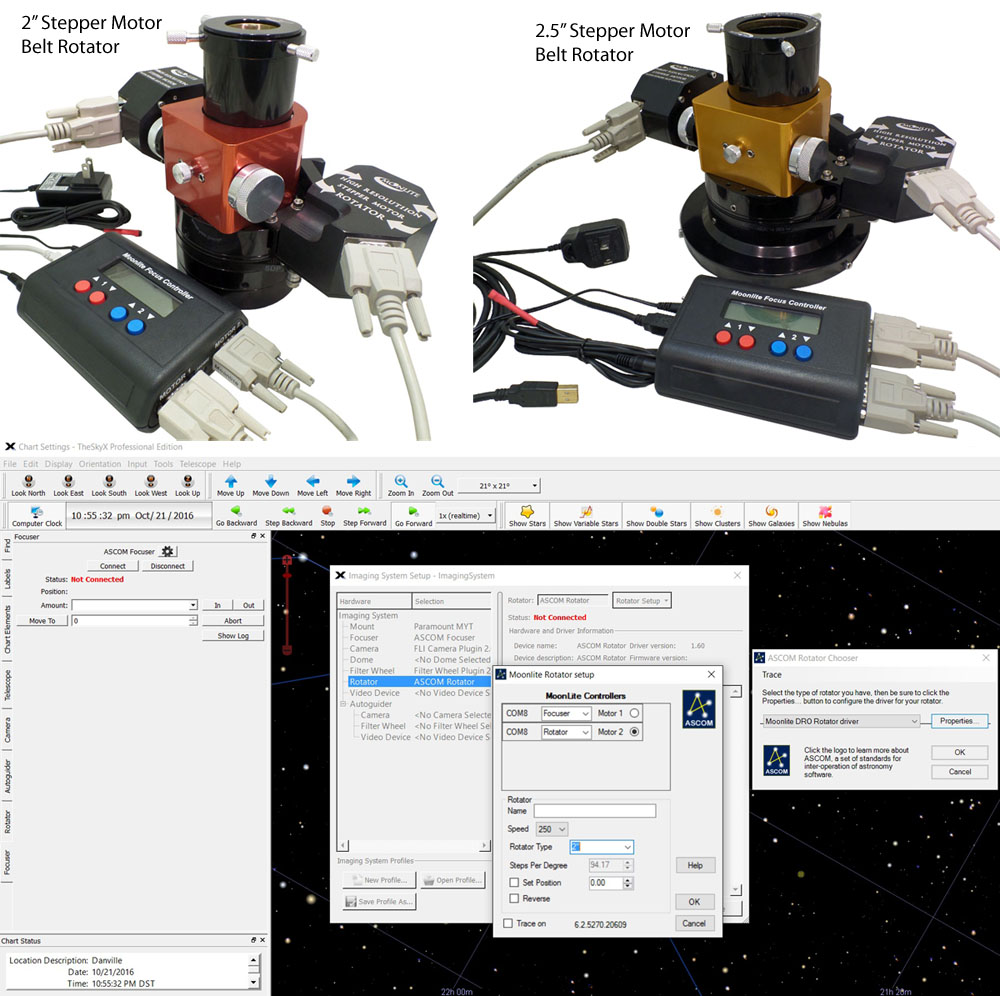Click Help in Moonlite Rotator setup
This screenshot has height=996, width=1000.
click(695, 865)
